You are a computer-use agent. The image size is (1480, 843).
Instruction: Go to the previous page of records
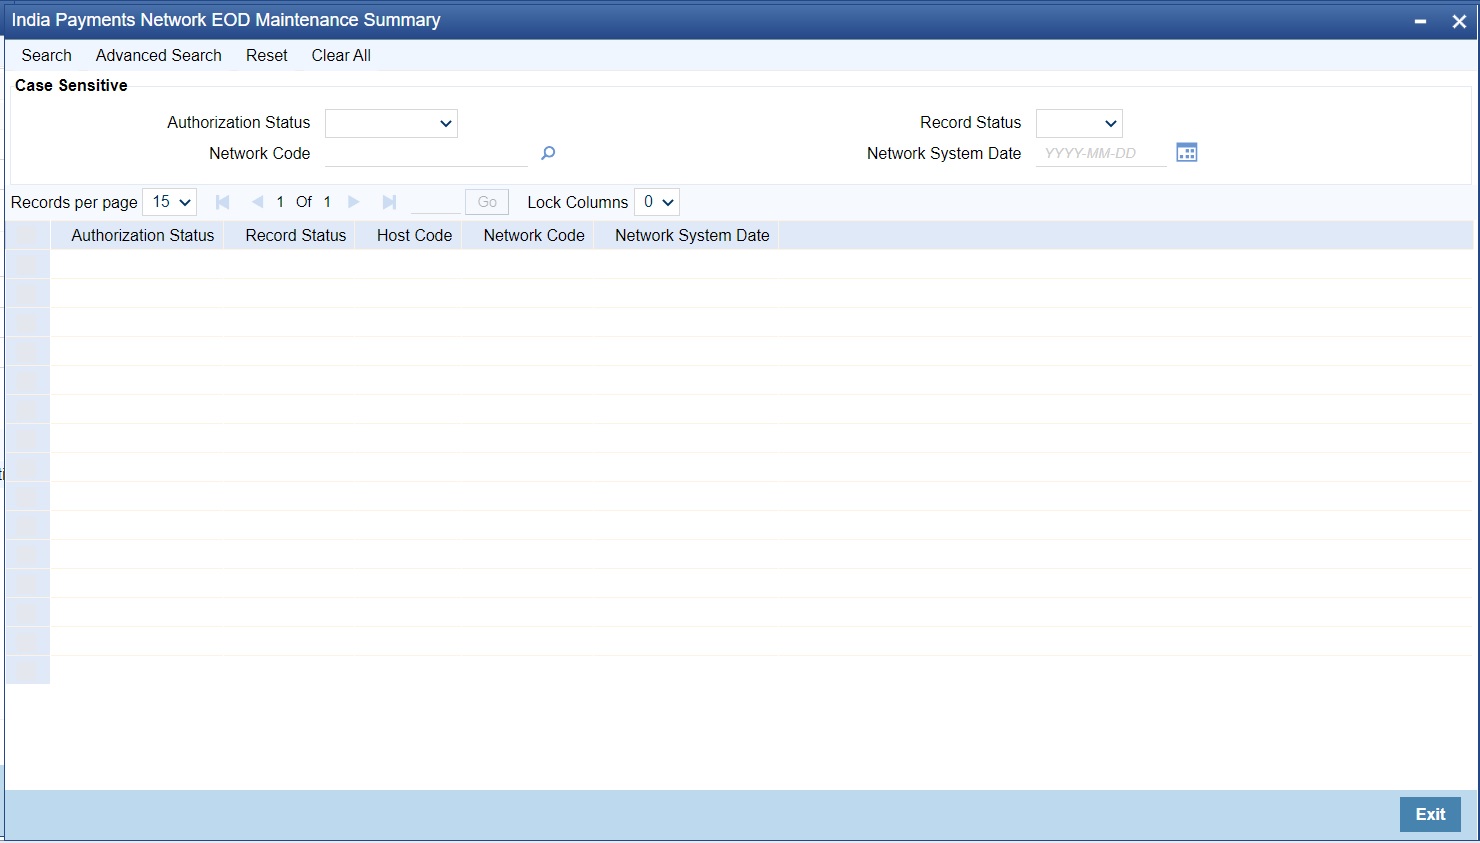coord(257,202)
